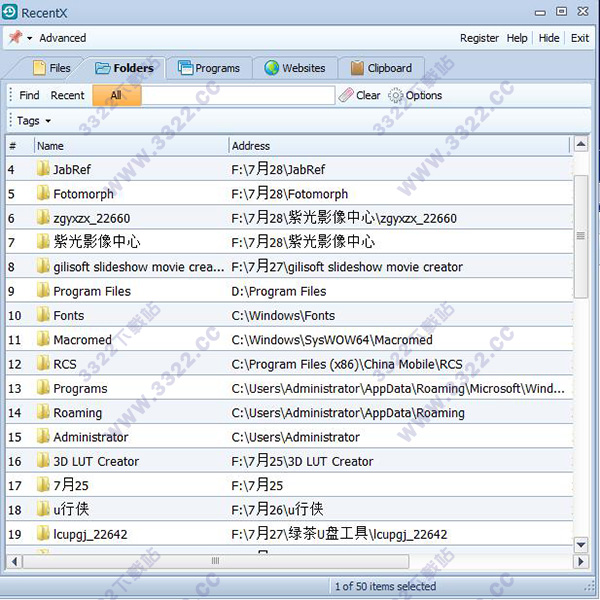
Task: Select the Recent filter
Action: [x=67, y=95]
